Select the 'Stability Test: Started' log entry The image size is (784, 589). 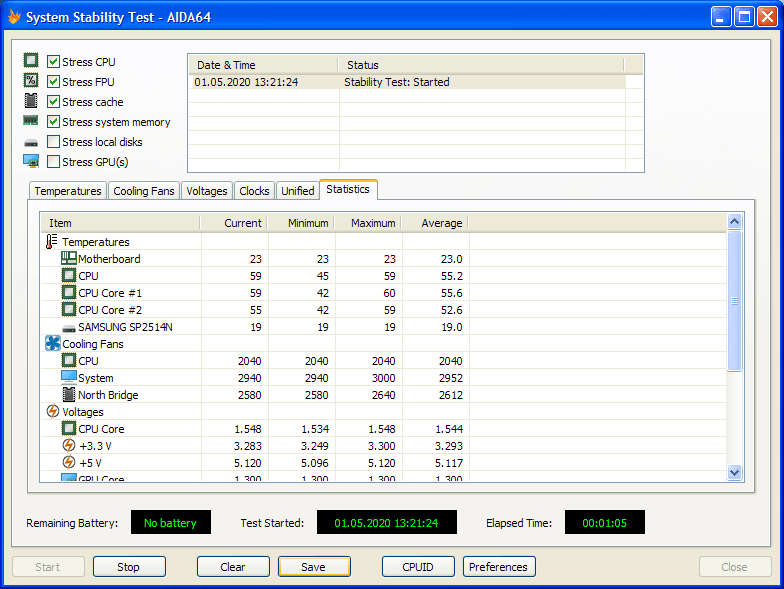396,82
